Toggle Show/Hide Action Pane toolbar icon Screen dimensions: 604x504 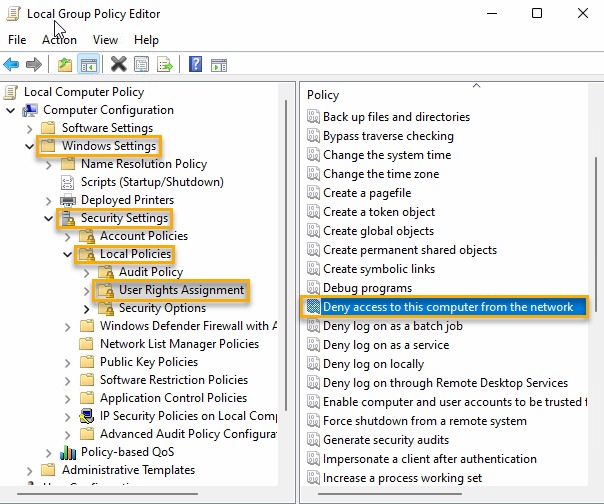click(x=219, y=65)
